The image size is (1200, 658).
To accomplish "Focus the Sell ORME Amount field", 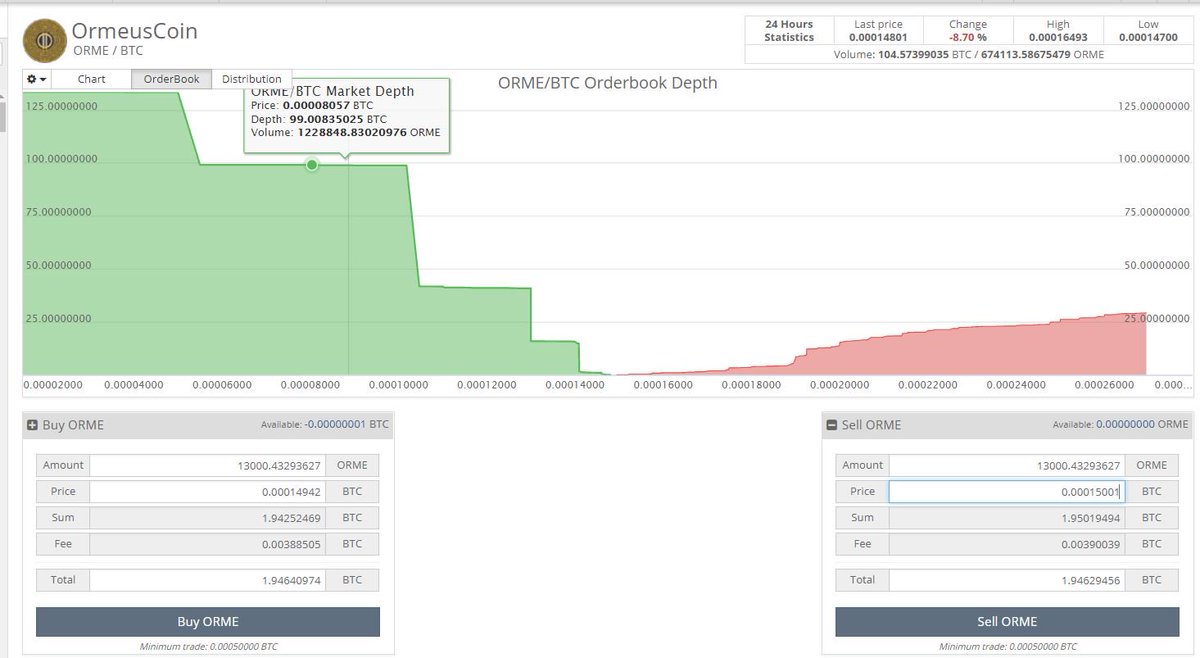I will [x=1007, y=465].
